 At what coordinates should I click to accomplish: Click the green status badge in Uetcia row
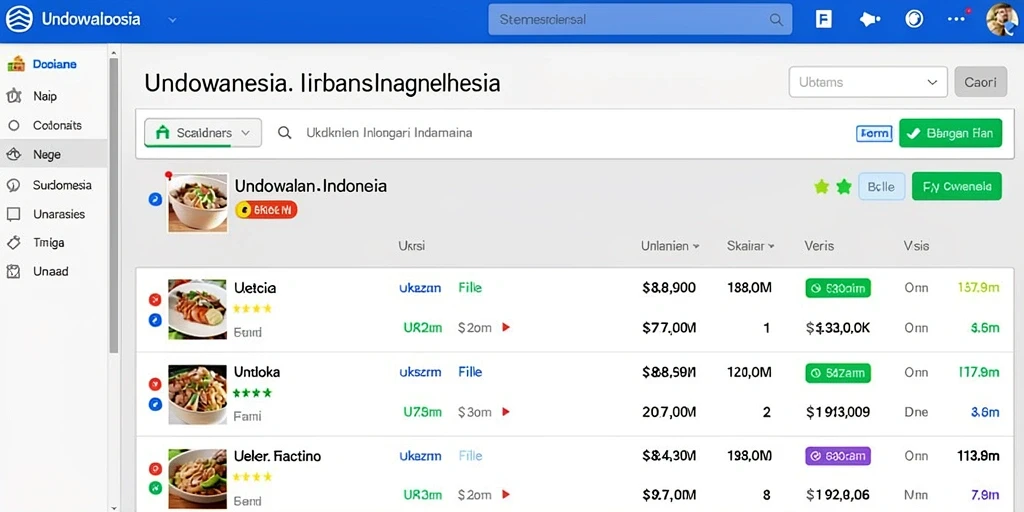[838, 288]
